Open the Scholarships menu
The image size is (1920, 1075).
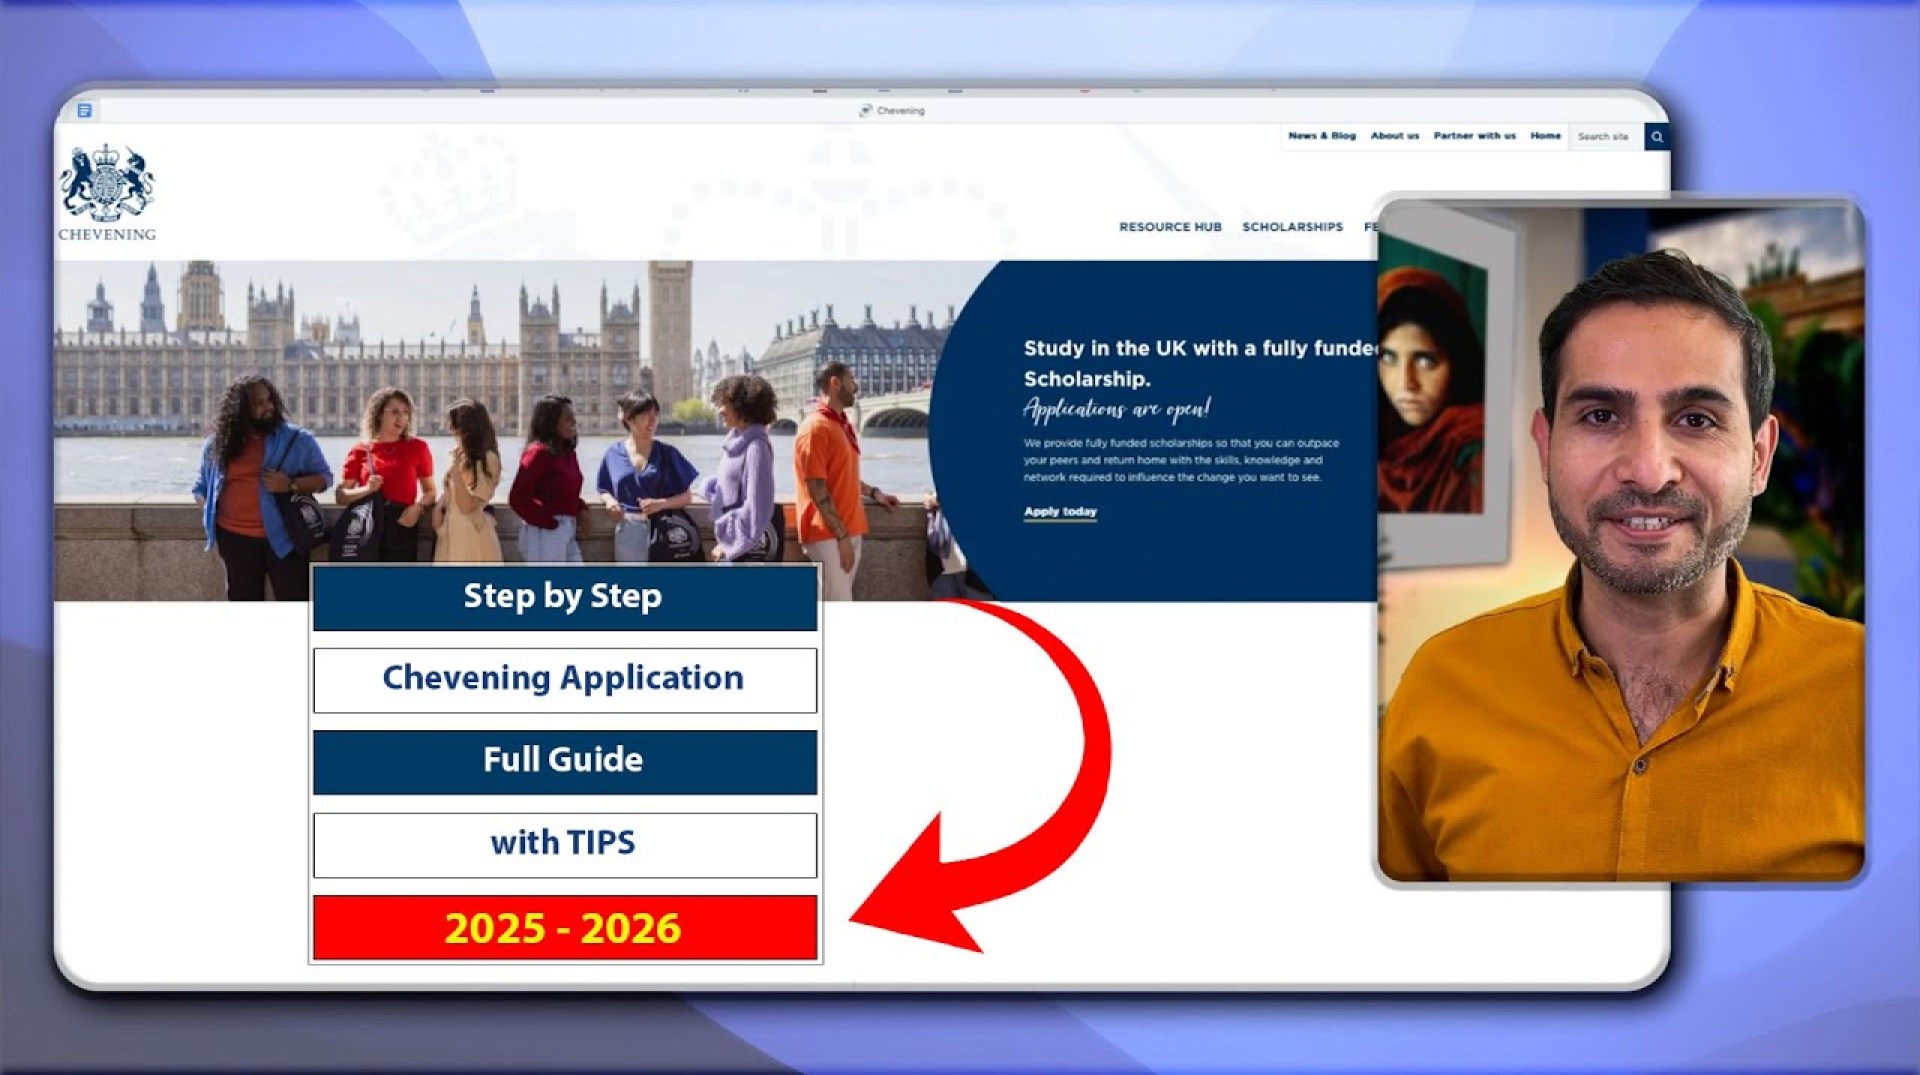point(1292,227)
